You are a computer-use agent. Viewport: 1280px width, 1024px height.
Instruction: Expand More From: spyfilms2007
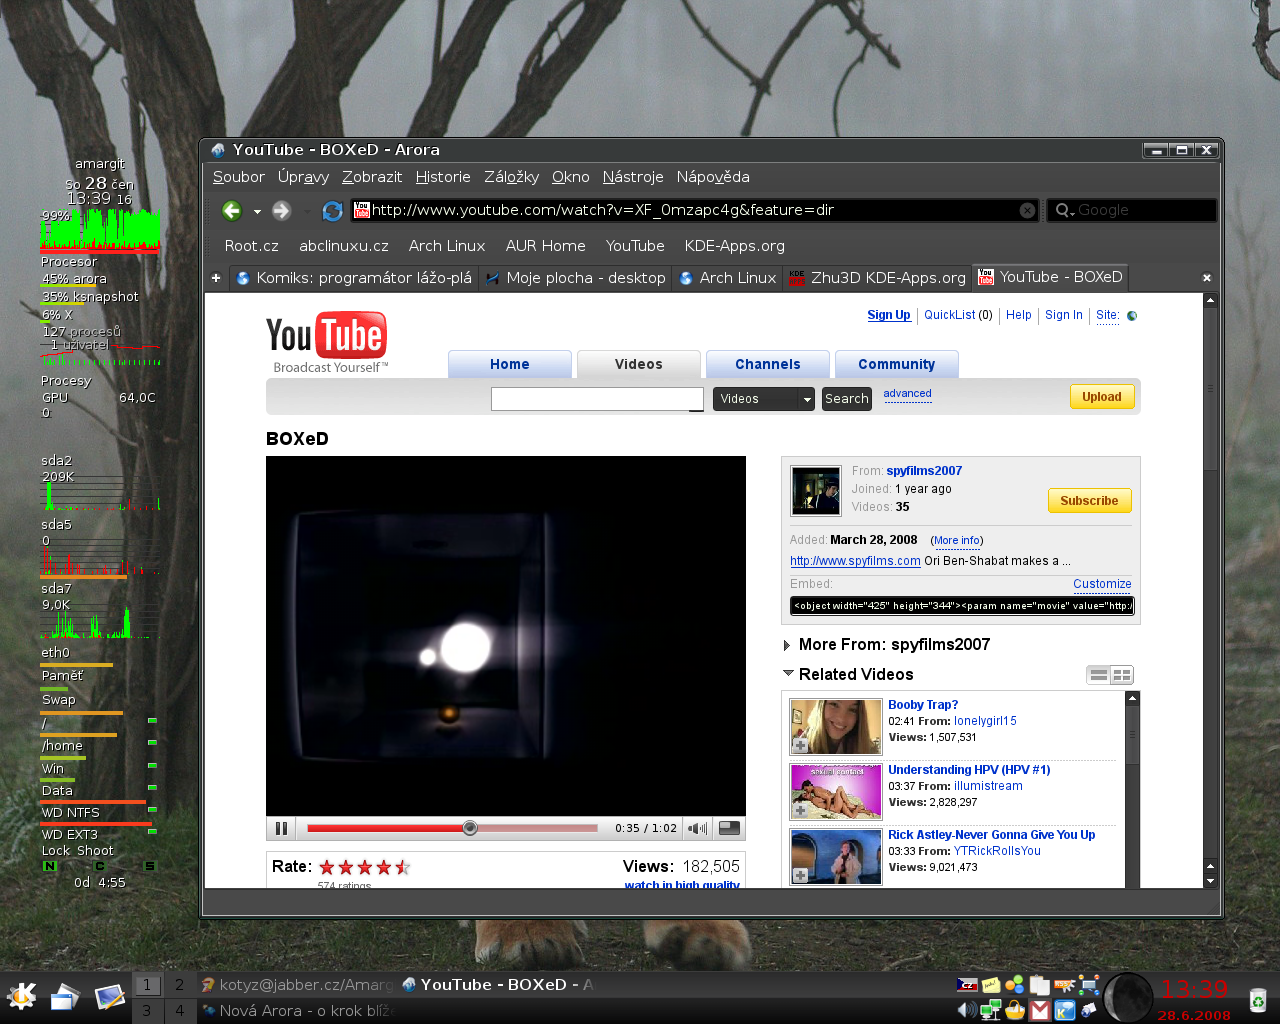pos(787,645)
